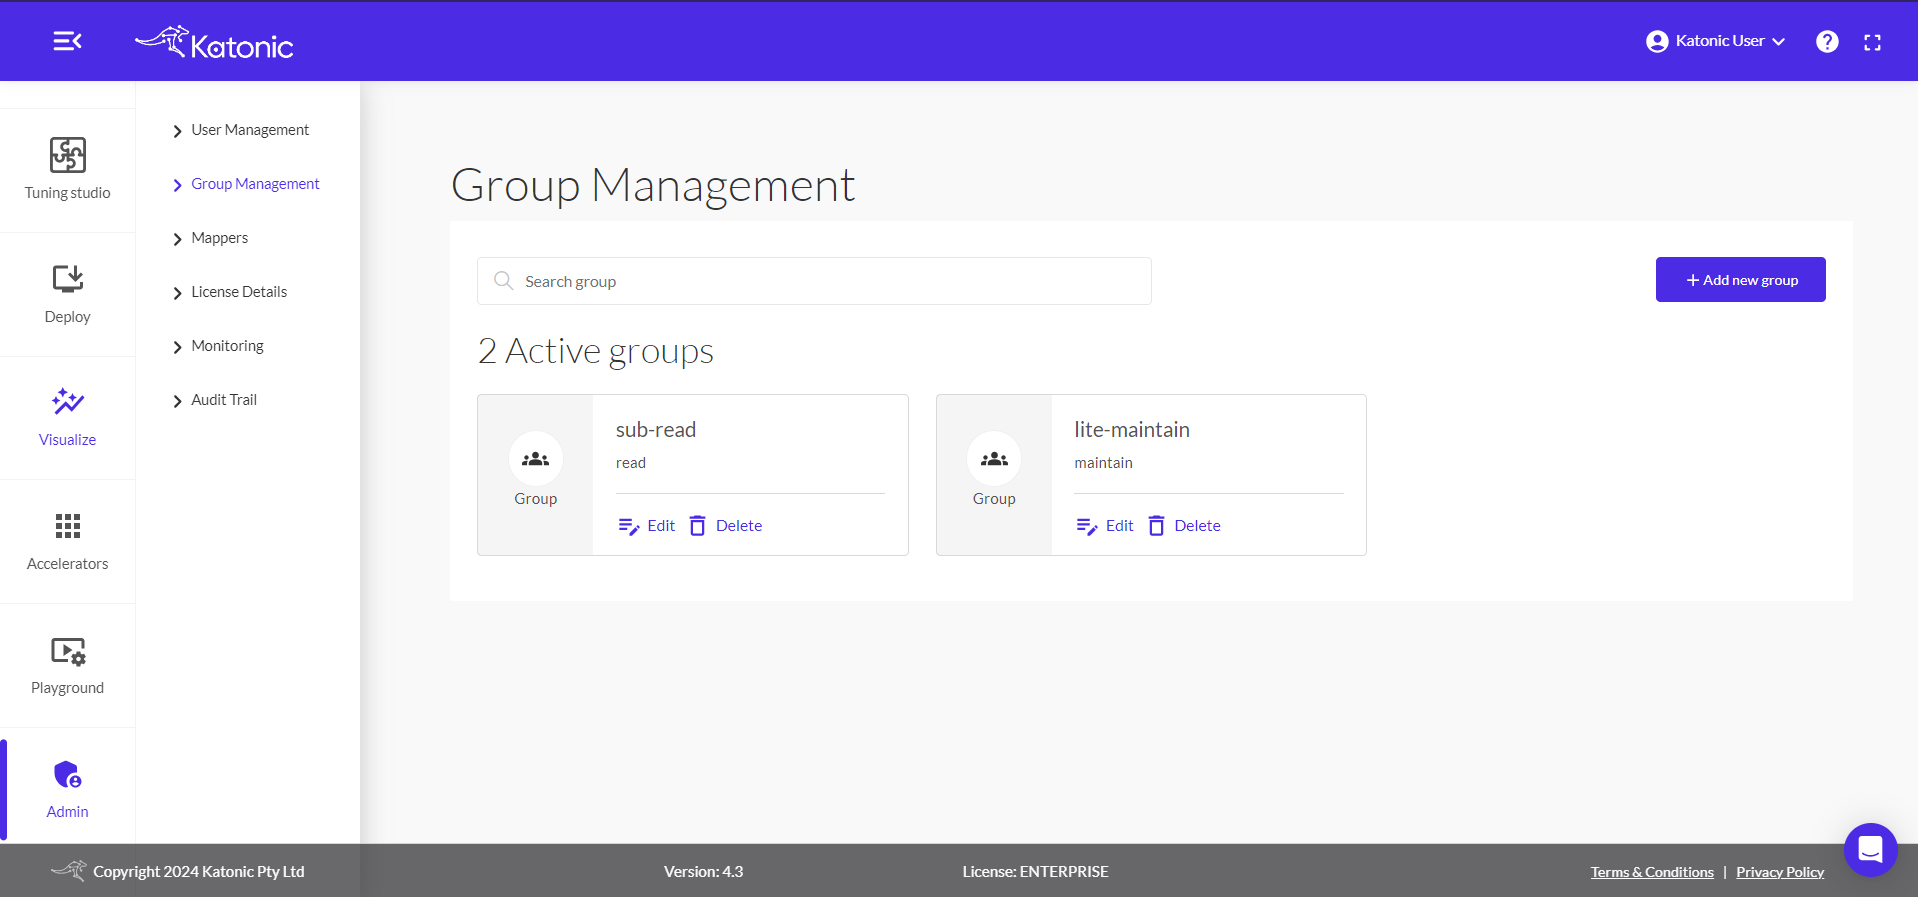Screen dimensions: 1918x897
Task: Open the Tuning studio section
Action: tap(67, 170)
